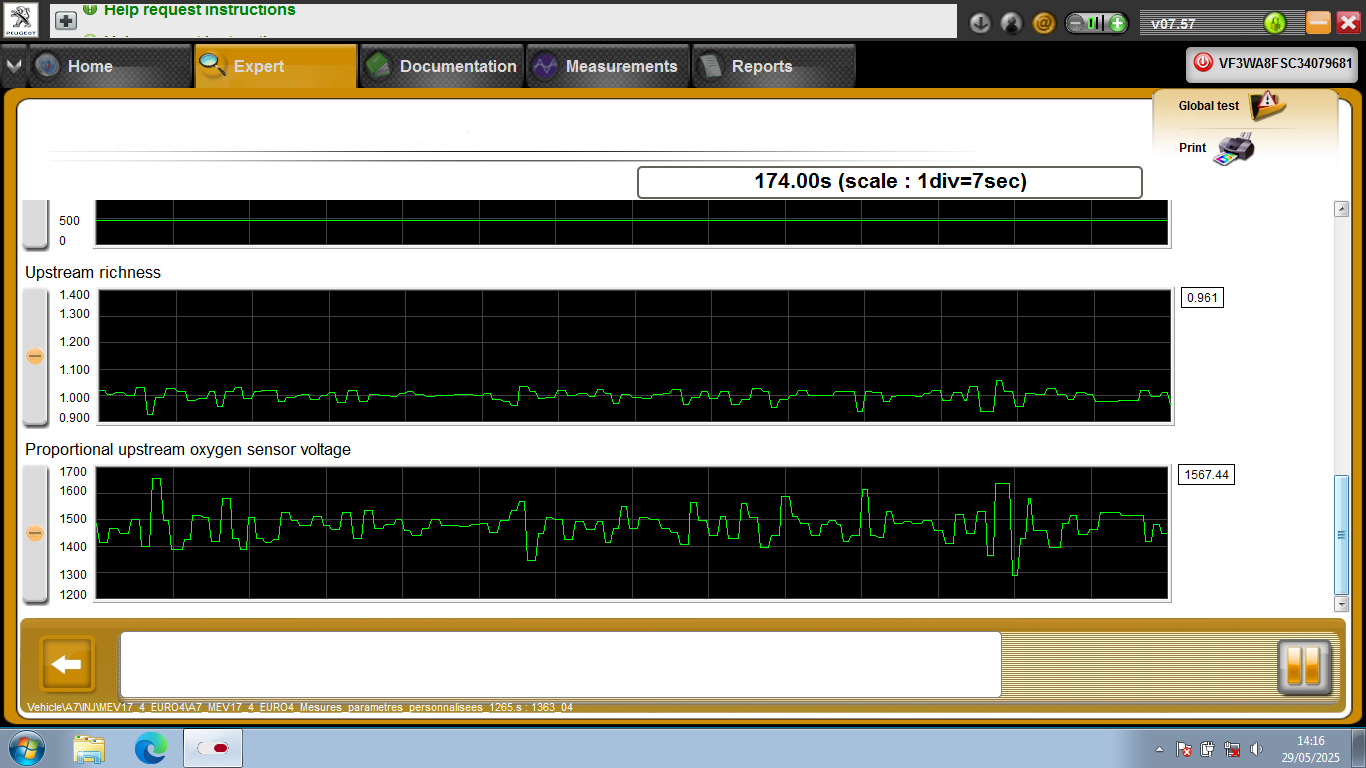This screenshot has height=768, width=1366.
Task: Click the orange @ contact icon
Action: 1043,22
